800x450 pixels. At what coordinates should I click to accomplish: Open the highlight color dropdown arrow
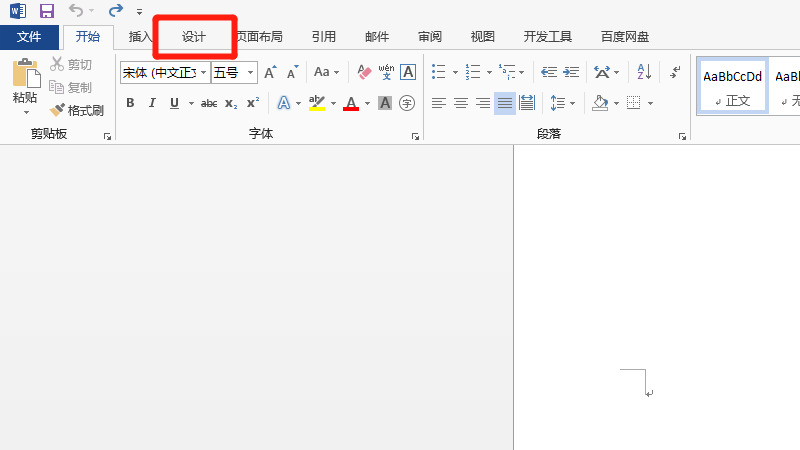333,104
